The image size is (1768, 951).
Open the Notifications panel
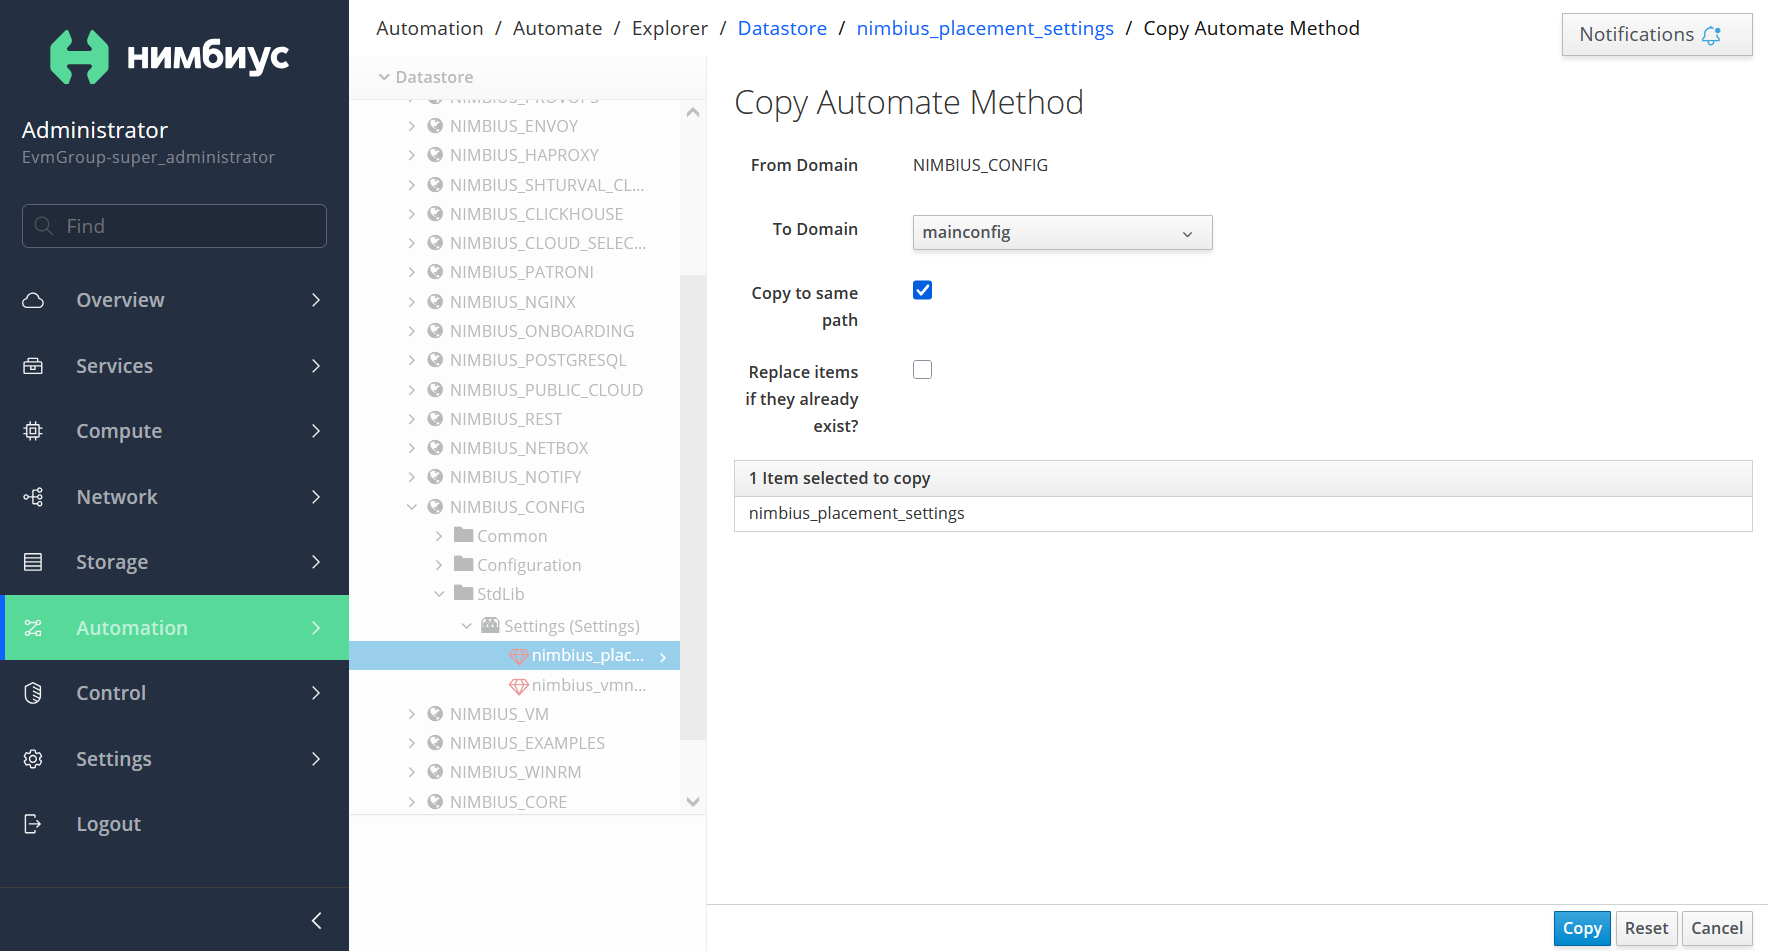point(1657,35)
